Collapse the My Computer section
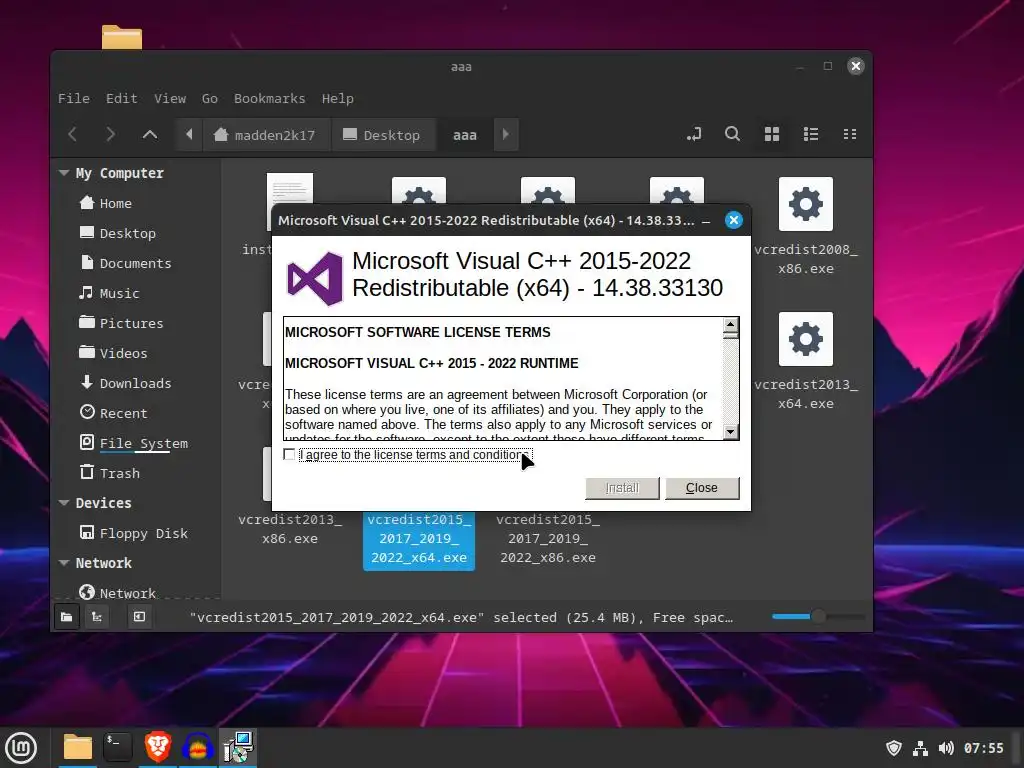Screen dimensions: 1024x768 pyautogui.click(x=64, y=173)
